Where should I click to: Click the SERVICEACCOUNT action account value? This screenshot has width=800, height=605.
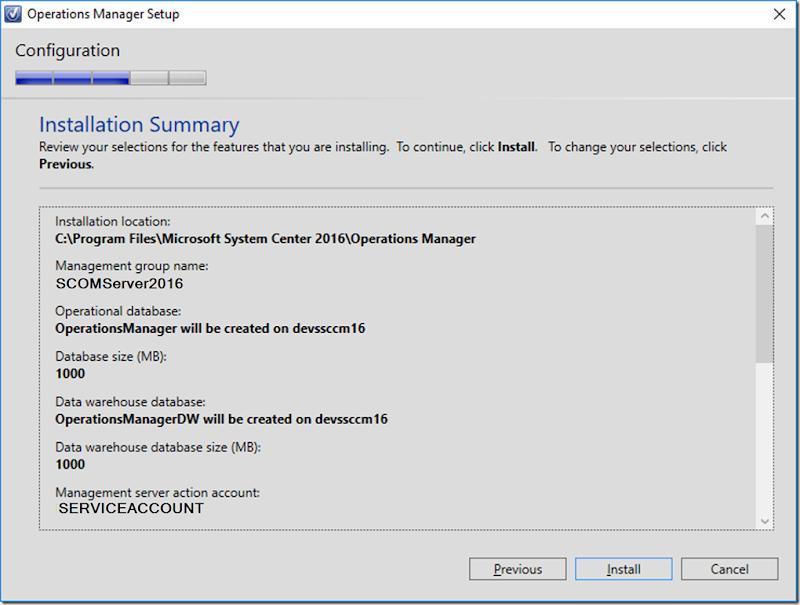[131, 508]
